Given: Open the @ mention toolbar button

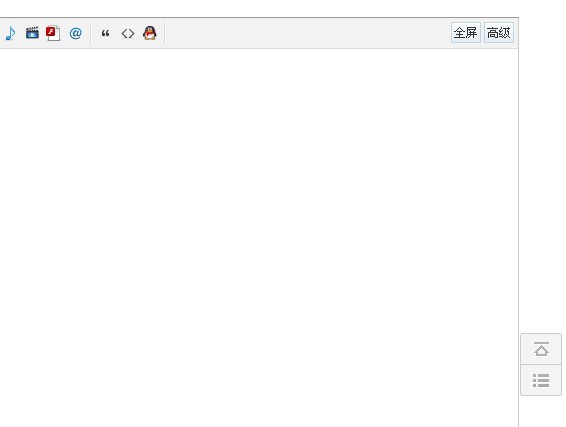Looking at the screenshot, I should 75,33.
